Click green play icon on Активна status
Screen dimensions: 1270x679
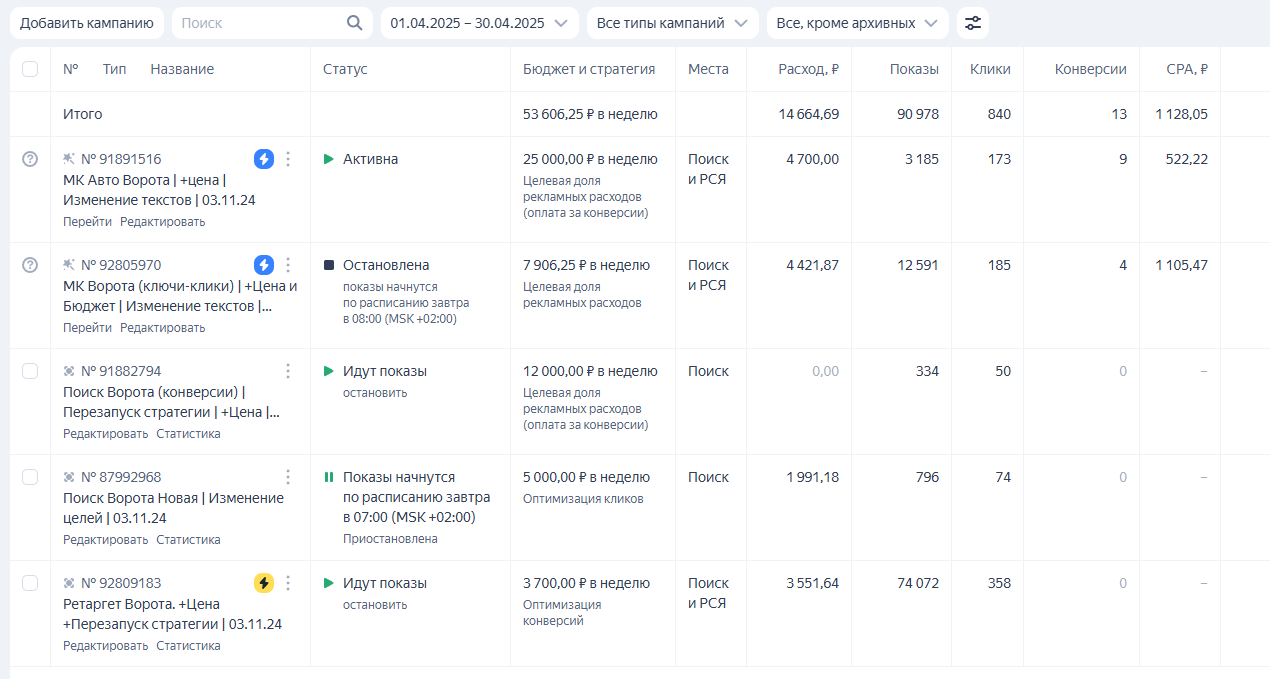(327, 158)
